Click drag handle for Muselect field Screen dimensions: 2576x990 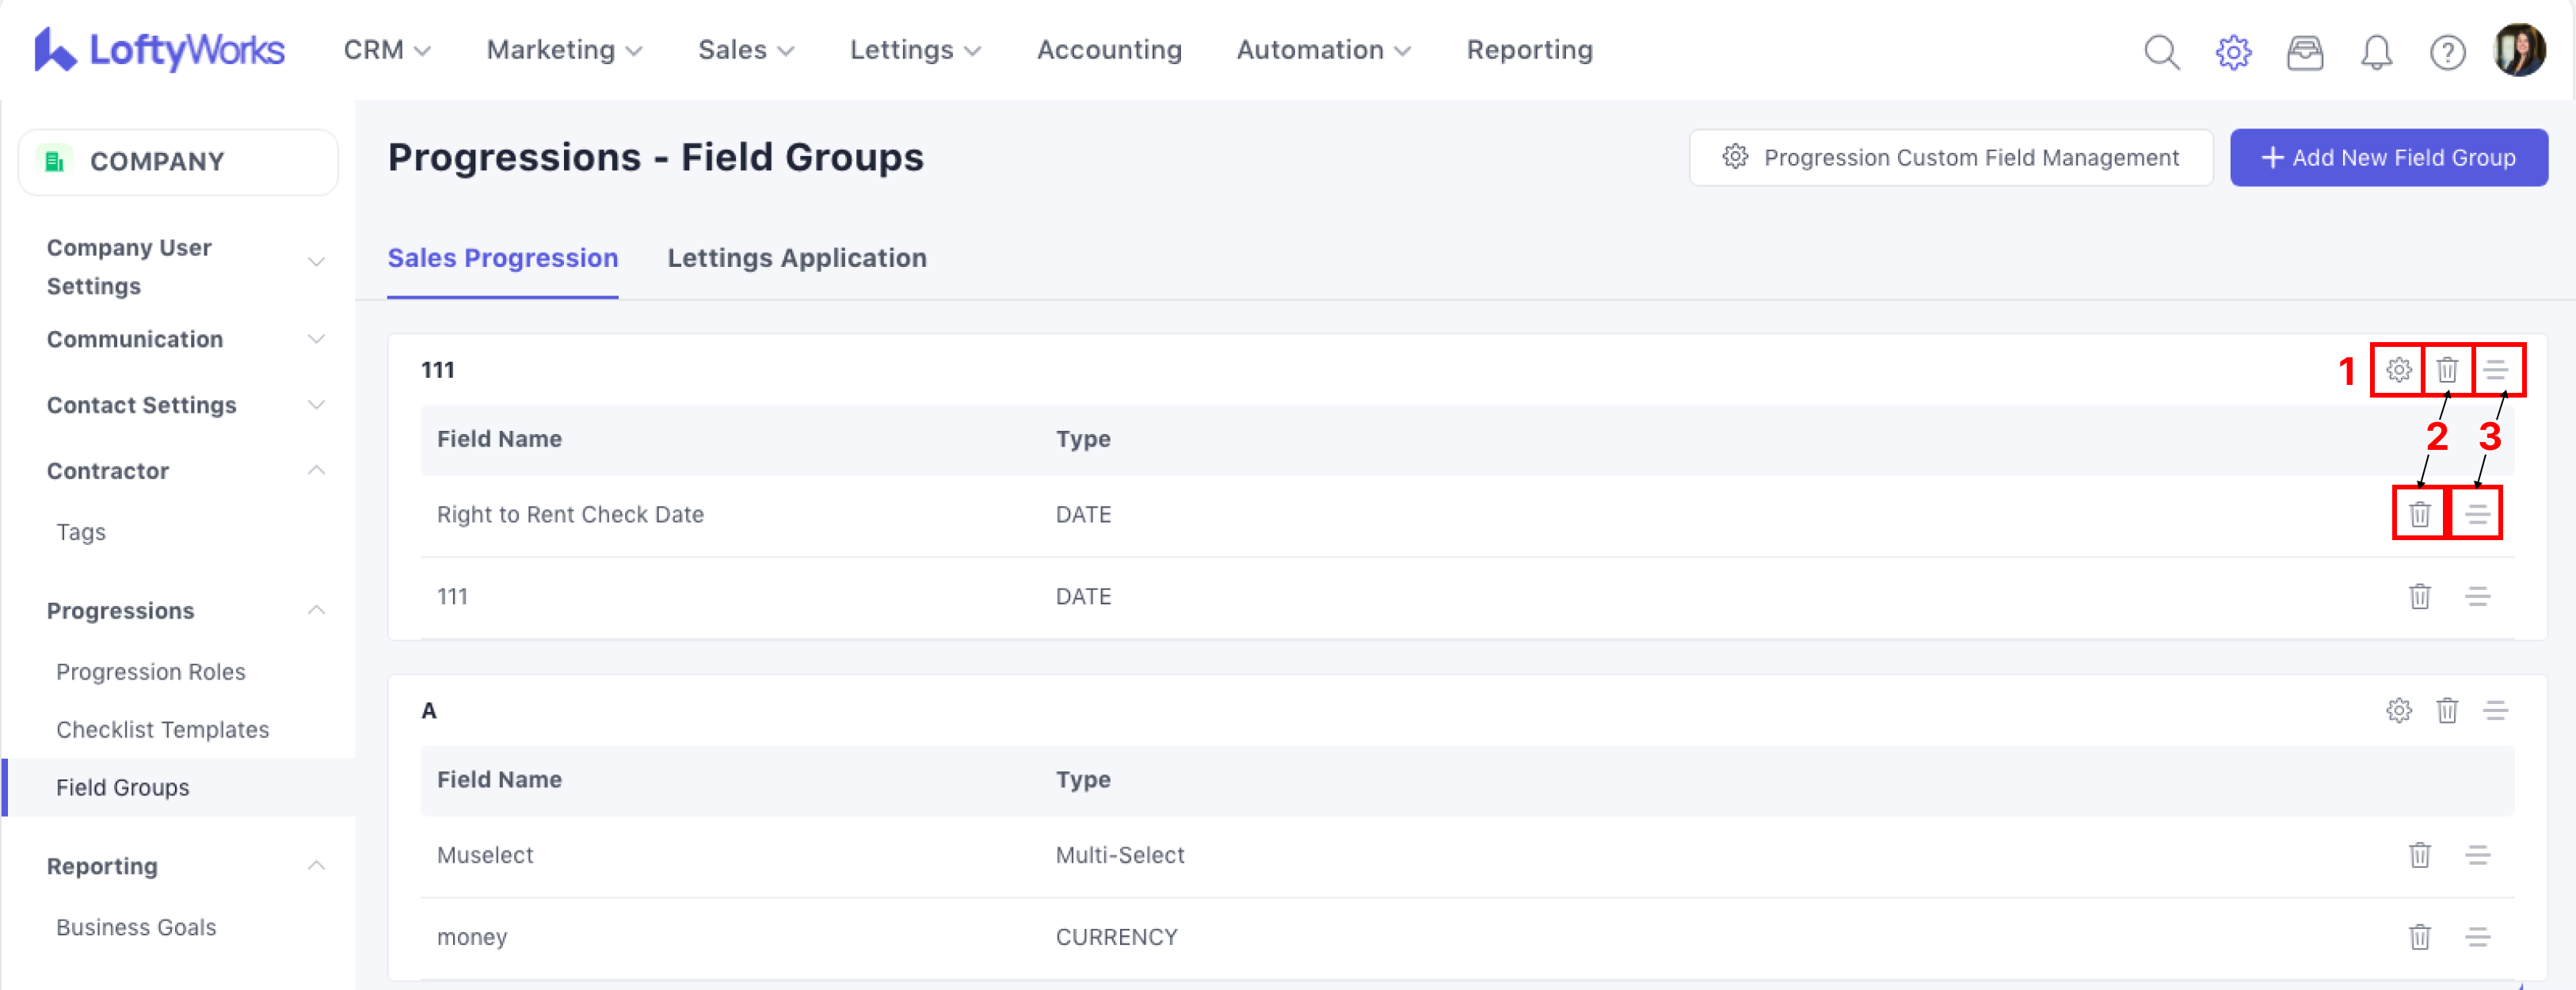tap(2477, 855)
